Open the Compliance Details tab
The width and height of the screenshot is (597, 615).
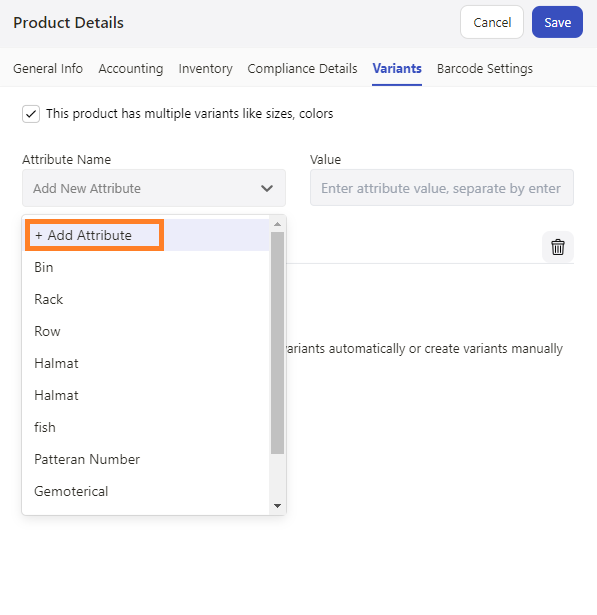click(302, 69)
